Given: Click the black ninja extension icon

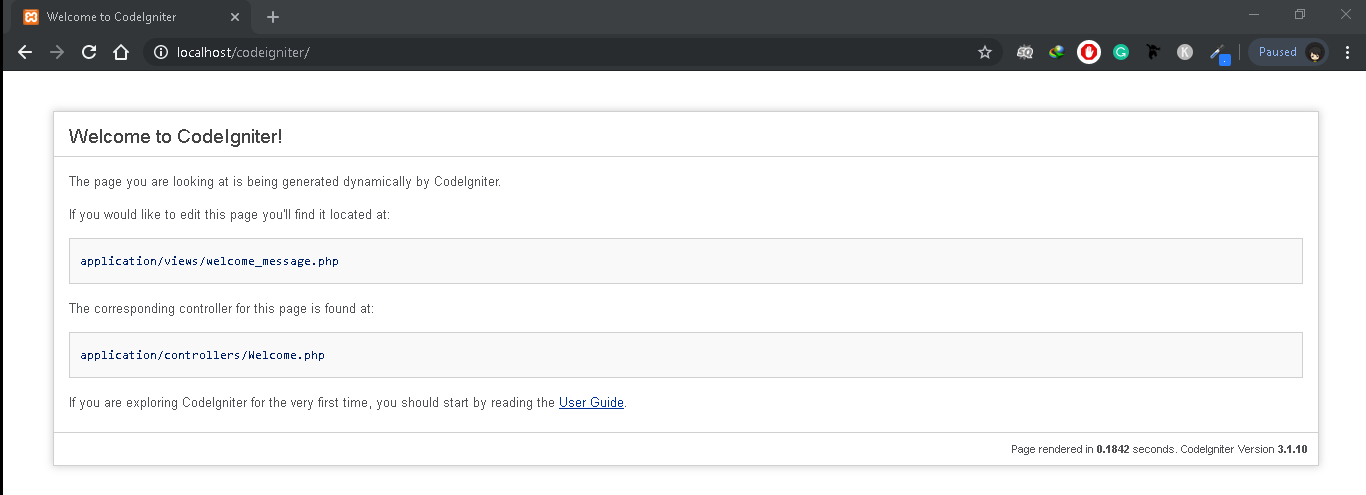Looking at the screenshot, I should [x=1153, y=52].
